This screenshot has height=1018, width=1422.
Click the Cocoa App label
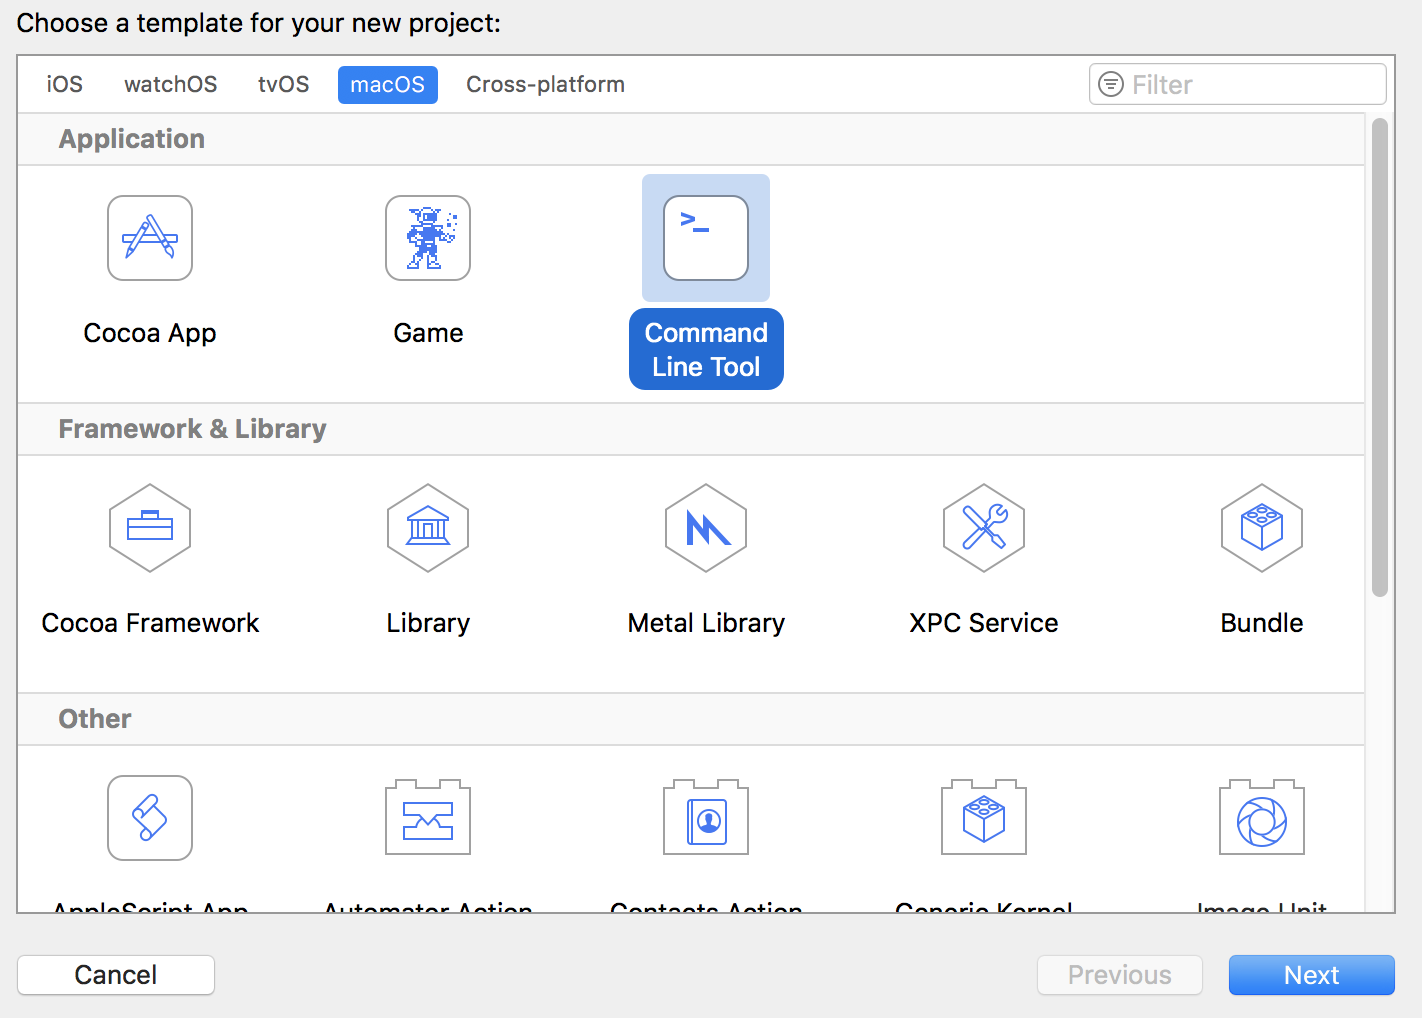[150, 333]
